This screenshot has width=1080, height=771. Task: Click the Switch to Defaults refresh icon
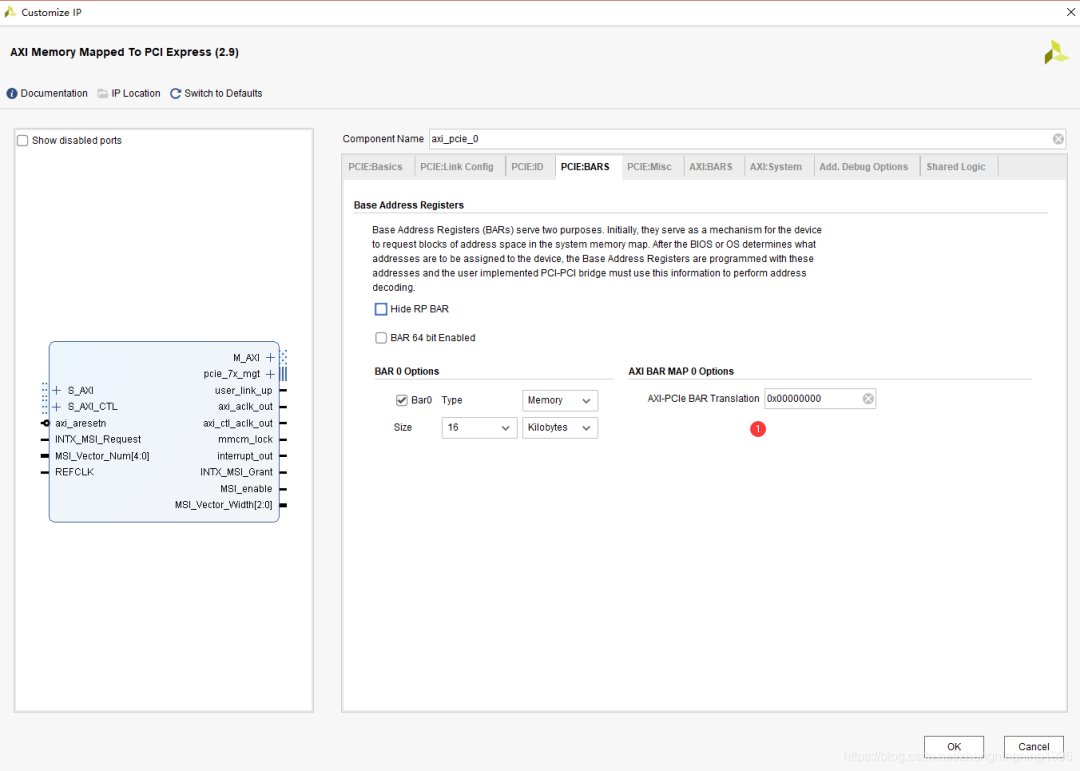[176, 94]
